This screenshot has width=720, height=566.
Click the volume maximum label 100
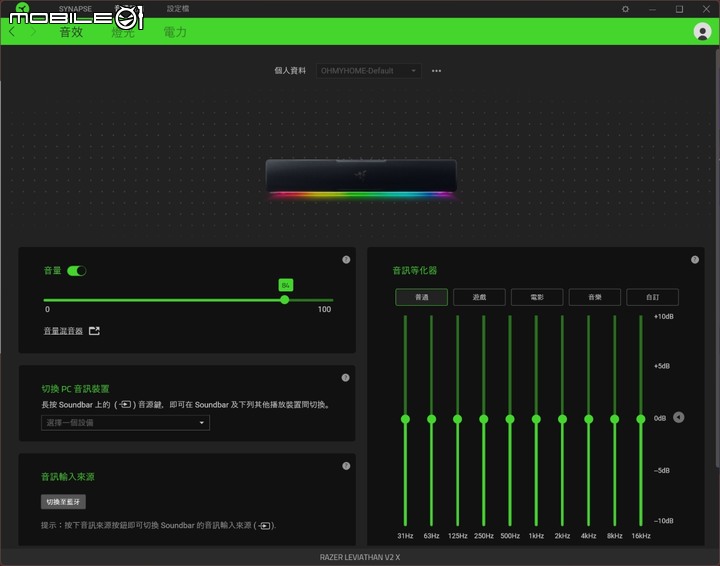324,309
